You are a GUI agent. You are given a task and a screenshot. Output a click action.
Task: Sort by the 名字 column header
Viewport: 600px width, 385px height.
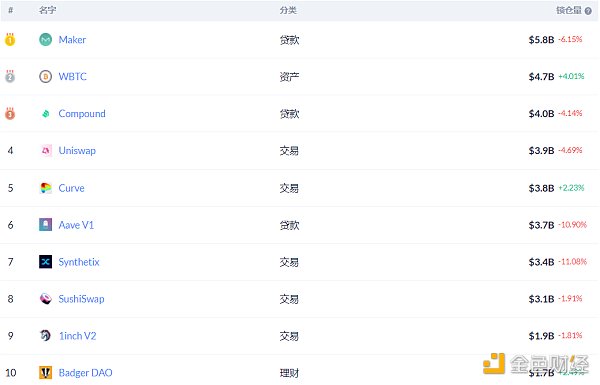pos(47,10)
